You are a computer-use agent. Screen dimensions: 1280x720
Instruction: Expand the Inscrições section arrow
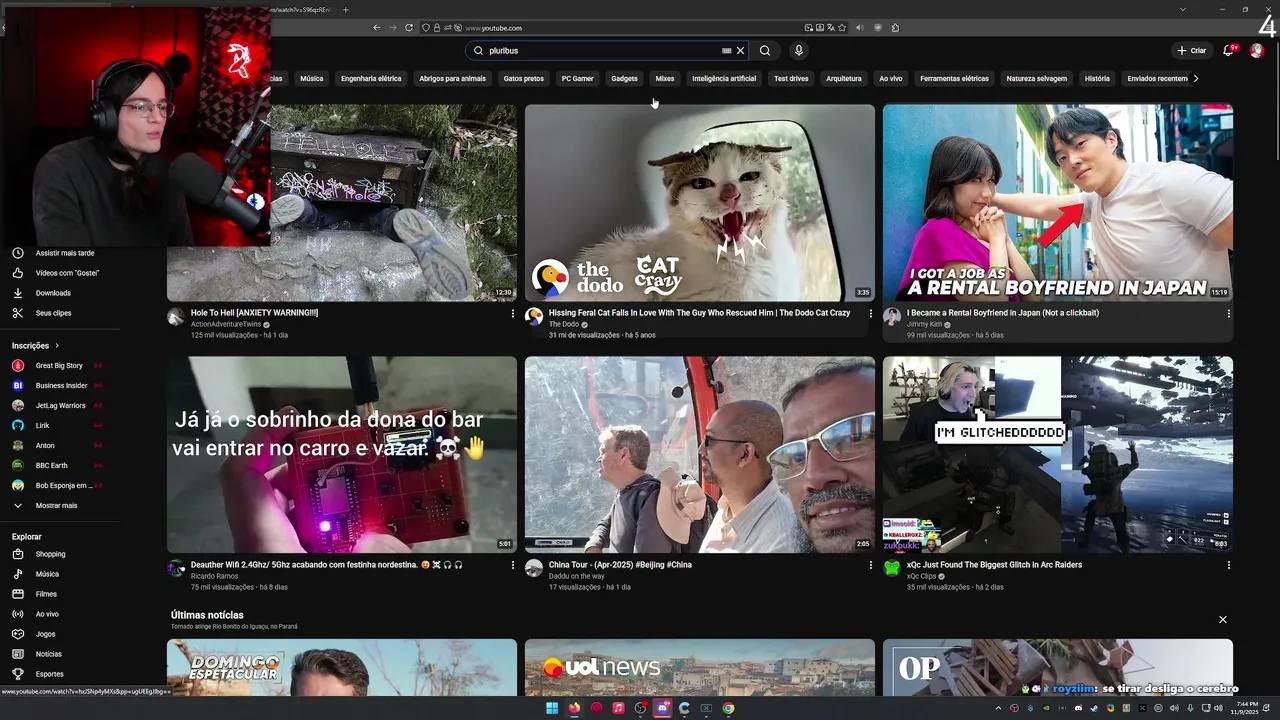coord(57,346)
